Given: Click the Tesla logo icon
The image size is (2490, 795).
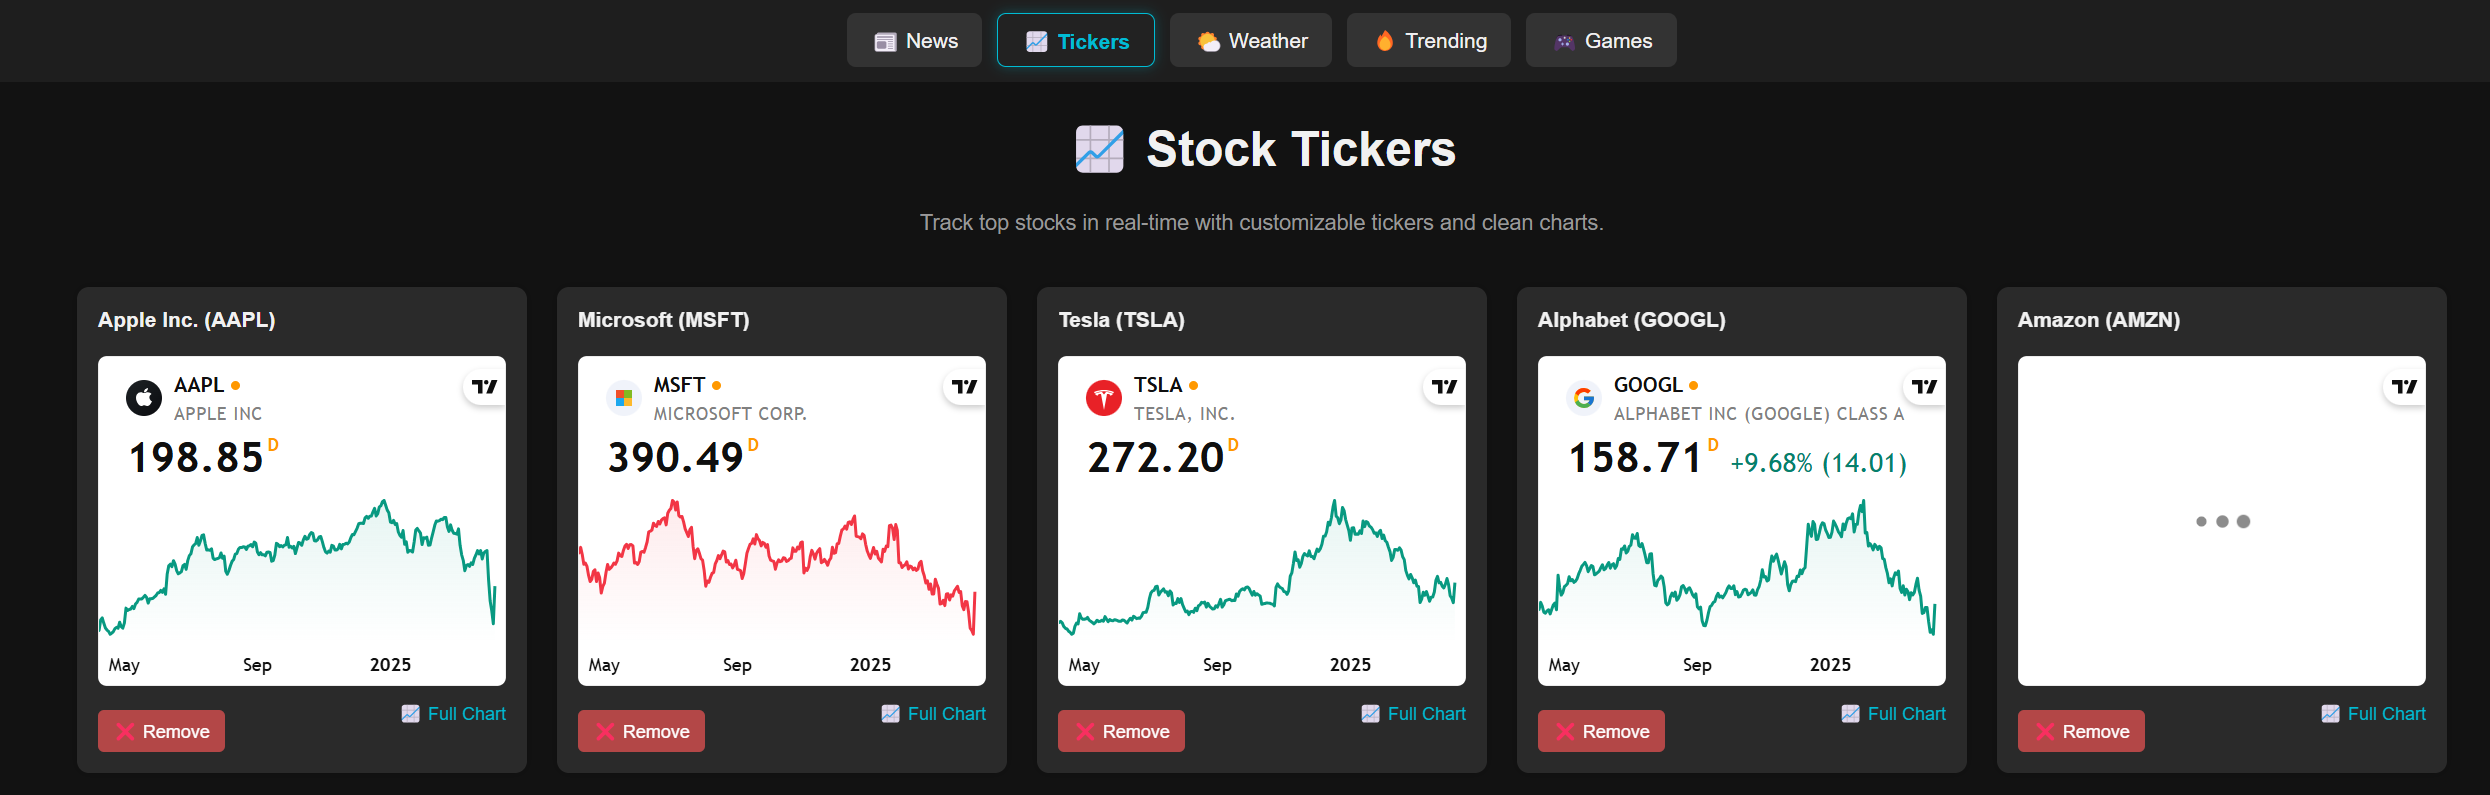Looking at the screenshot, I should coord(1104,398).
